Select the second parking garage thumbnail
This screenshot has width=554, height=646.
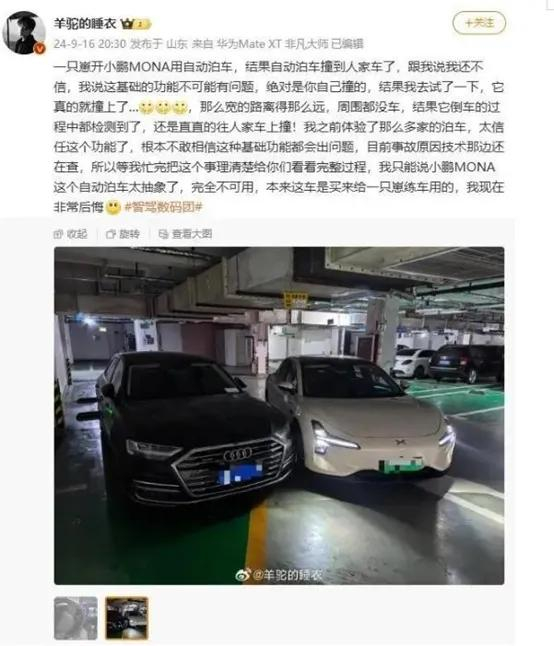point(126,618)
